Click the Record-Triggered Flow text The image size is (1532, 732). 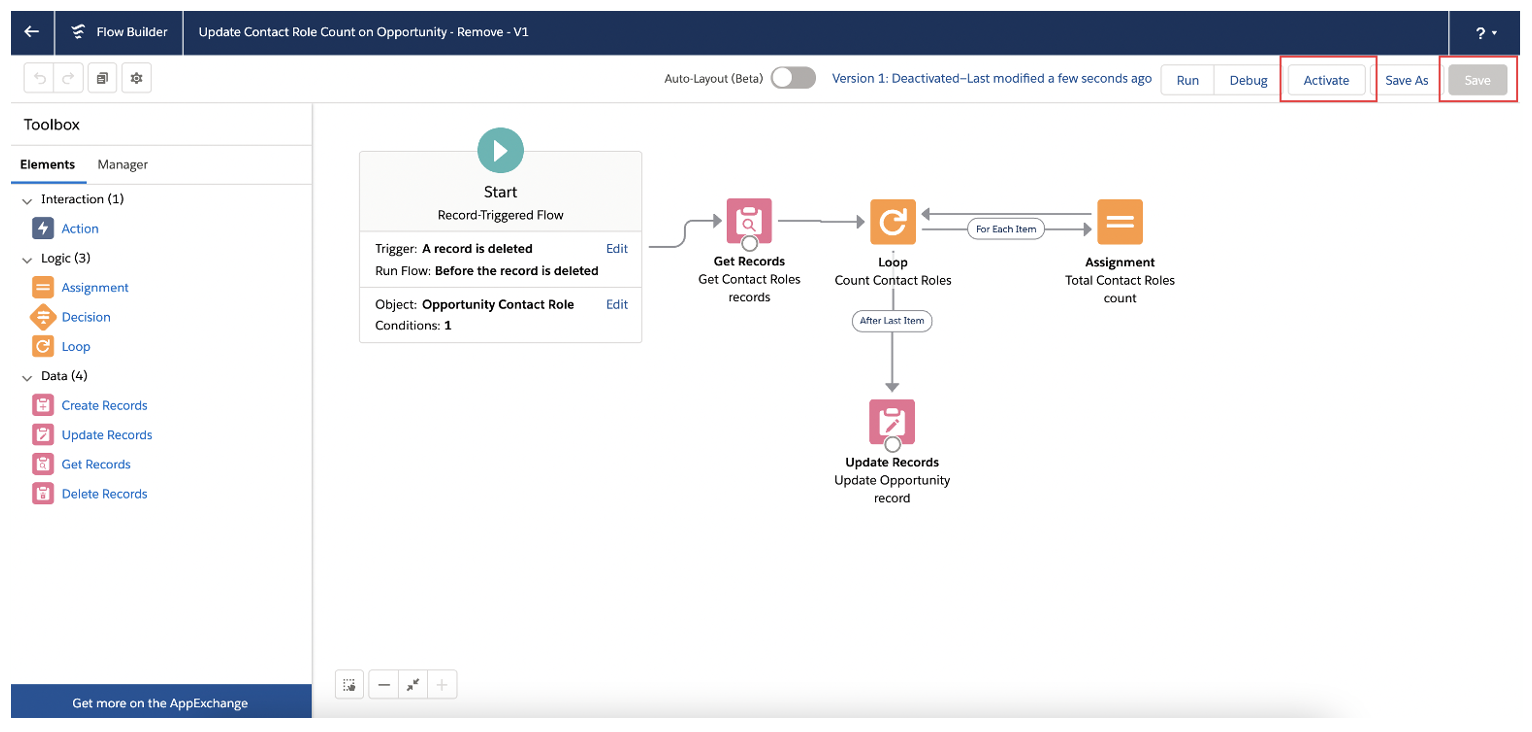(500, 215)
